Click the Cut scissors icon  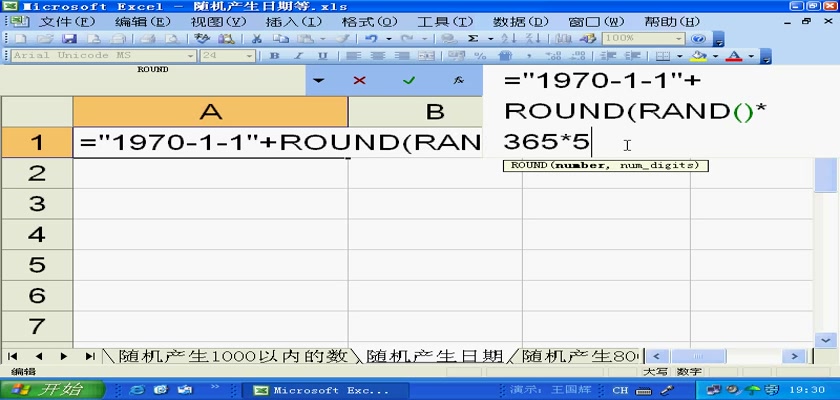256,38
